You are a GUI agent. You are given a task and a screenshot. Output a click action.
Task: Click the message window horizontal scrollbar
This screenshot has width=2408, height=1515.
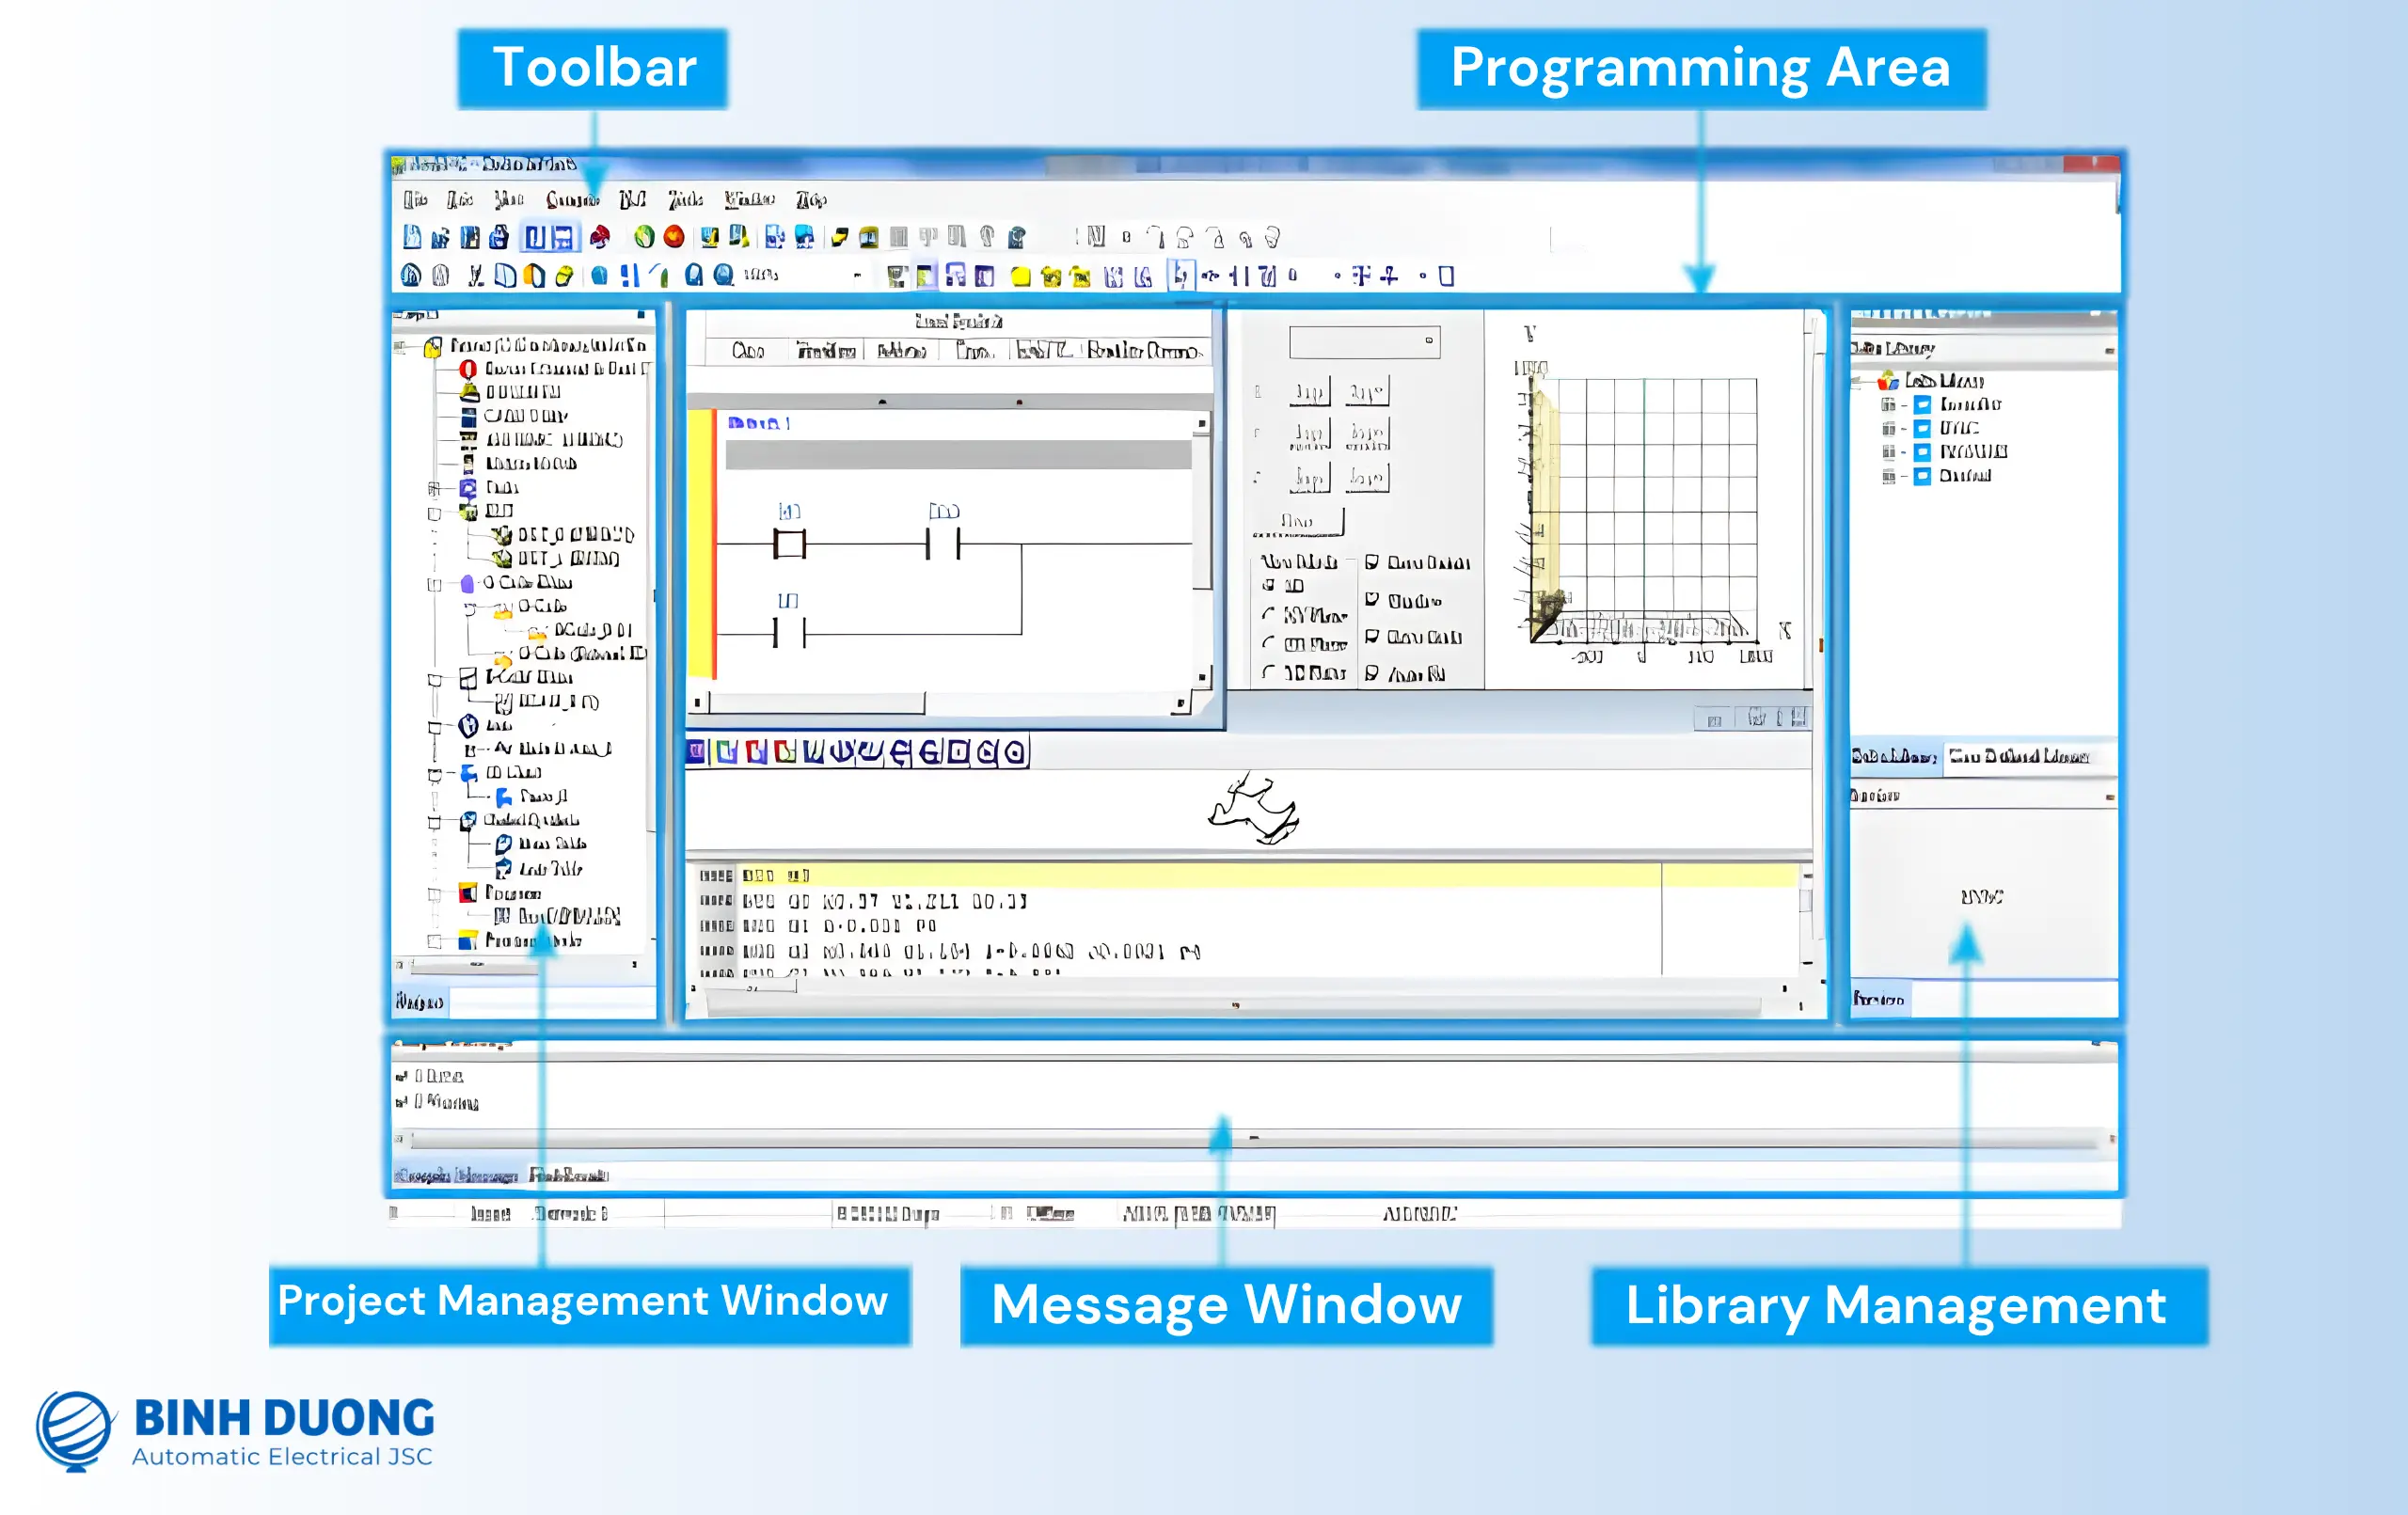pyautogui.click(x=1255, y=1138)
